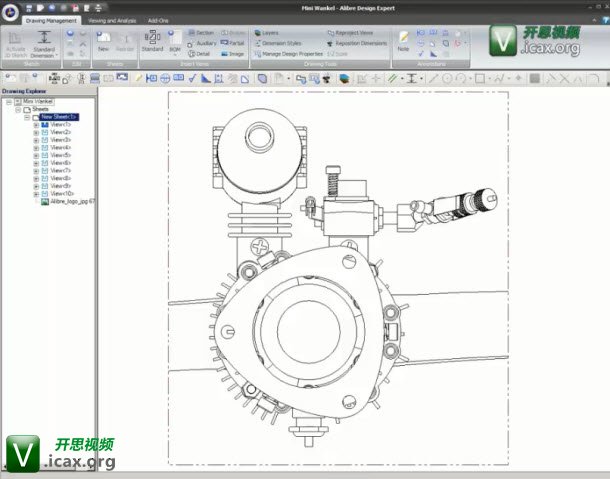Insert a Standard view

pos(152,40)
